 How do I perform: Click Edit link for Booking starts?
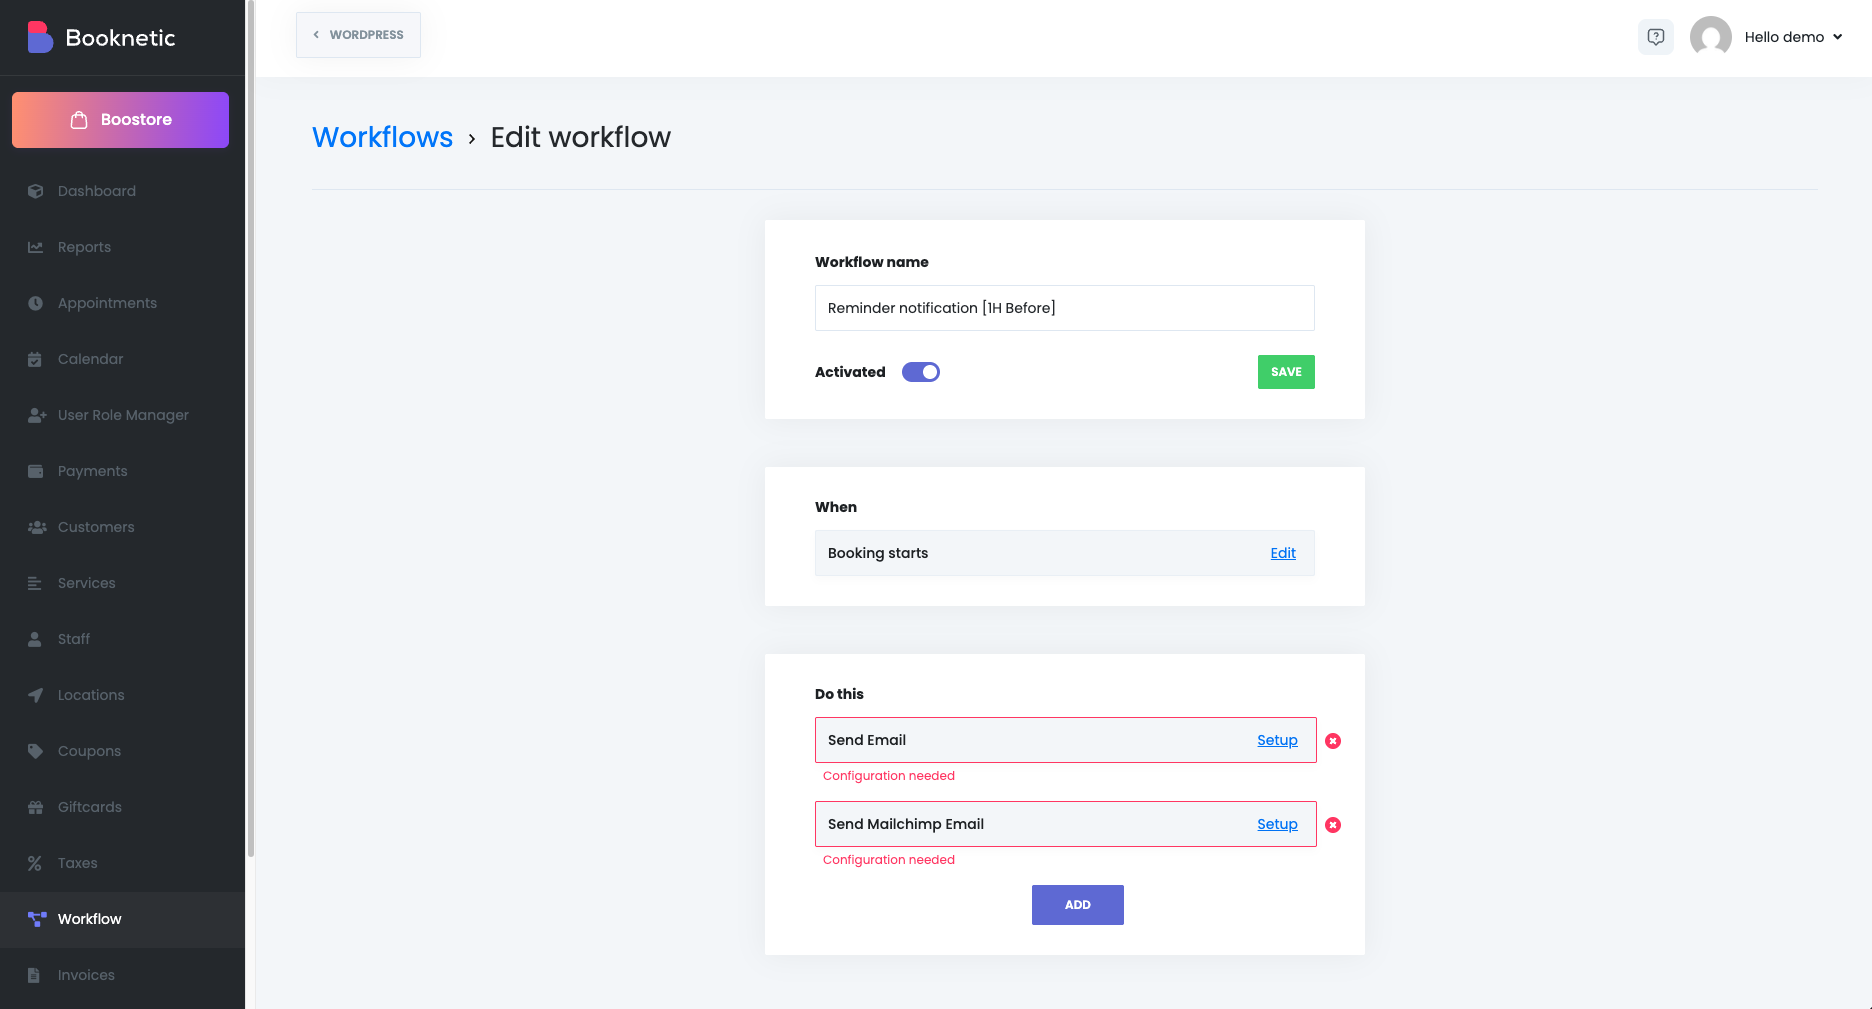(1283, 553)
